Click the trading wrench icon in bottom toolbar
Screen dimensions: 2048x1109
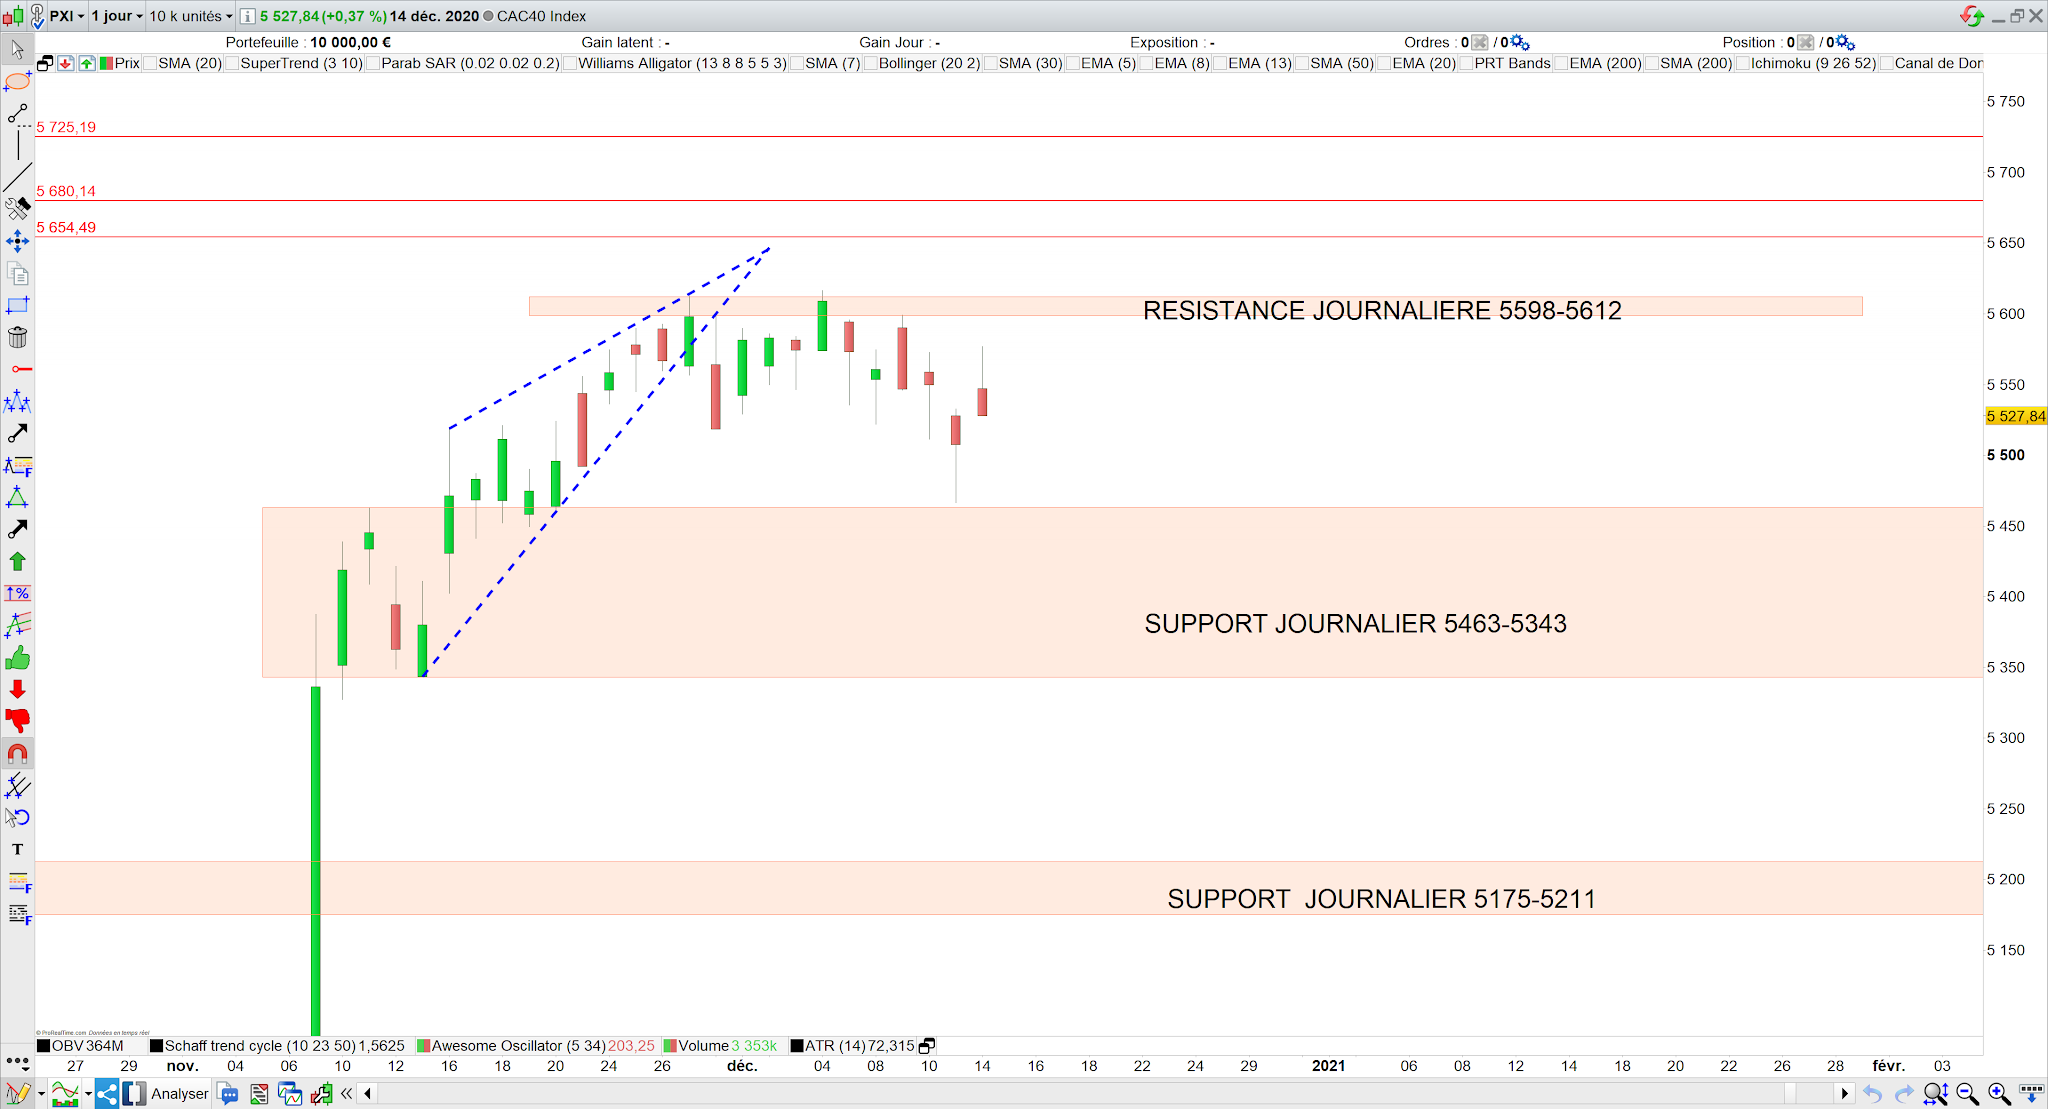321,1094
